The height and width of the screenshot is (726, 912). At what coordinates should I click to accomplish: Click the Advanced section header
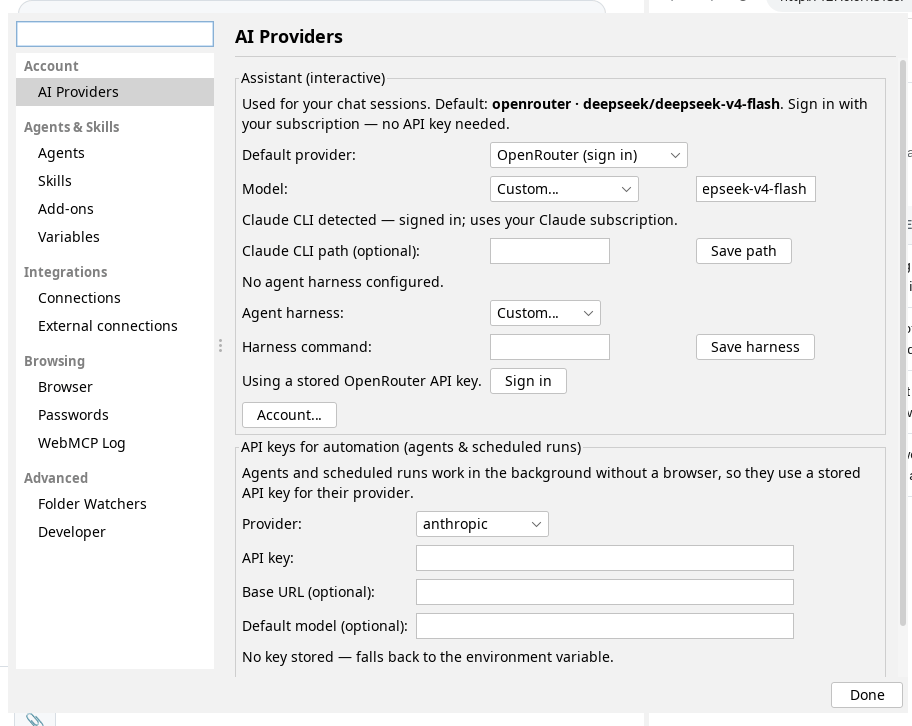[x=56, y=478]
